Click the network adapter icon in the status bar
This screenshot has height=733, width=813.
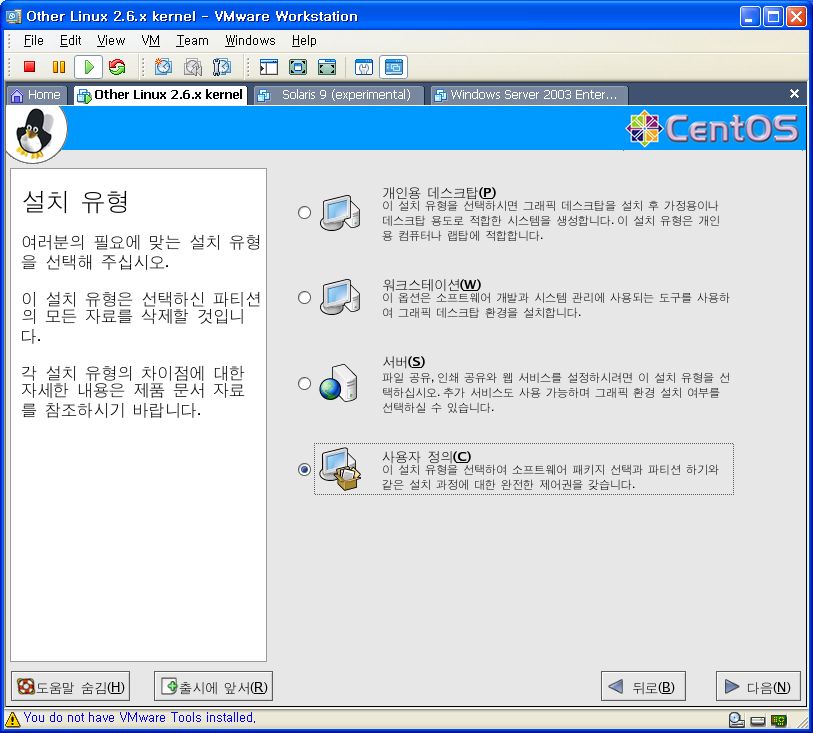[x=778, y=719]
